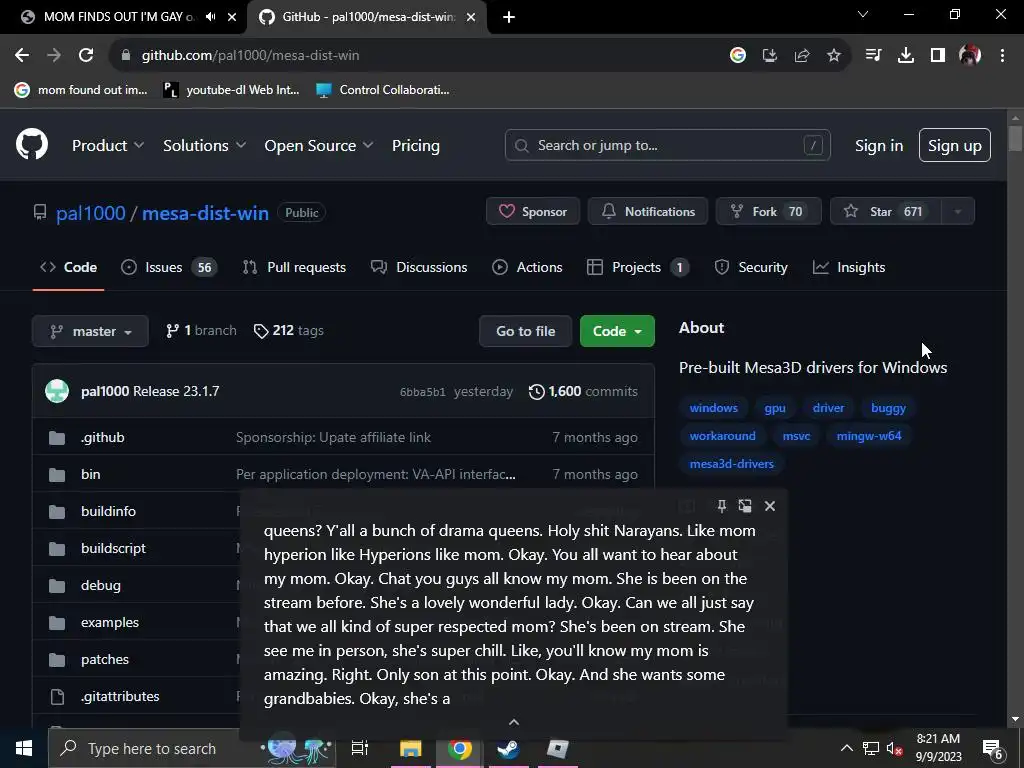This screenshot has height=768, width=1024.
Task: Fork the repository
Action: 769,211
